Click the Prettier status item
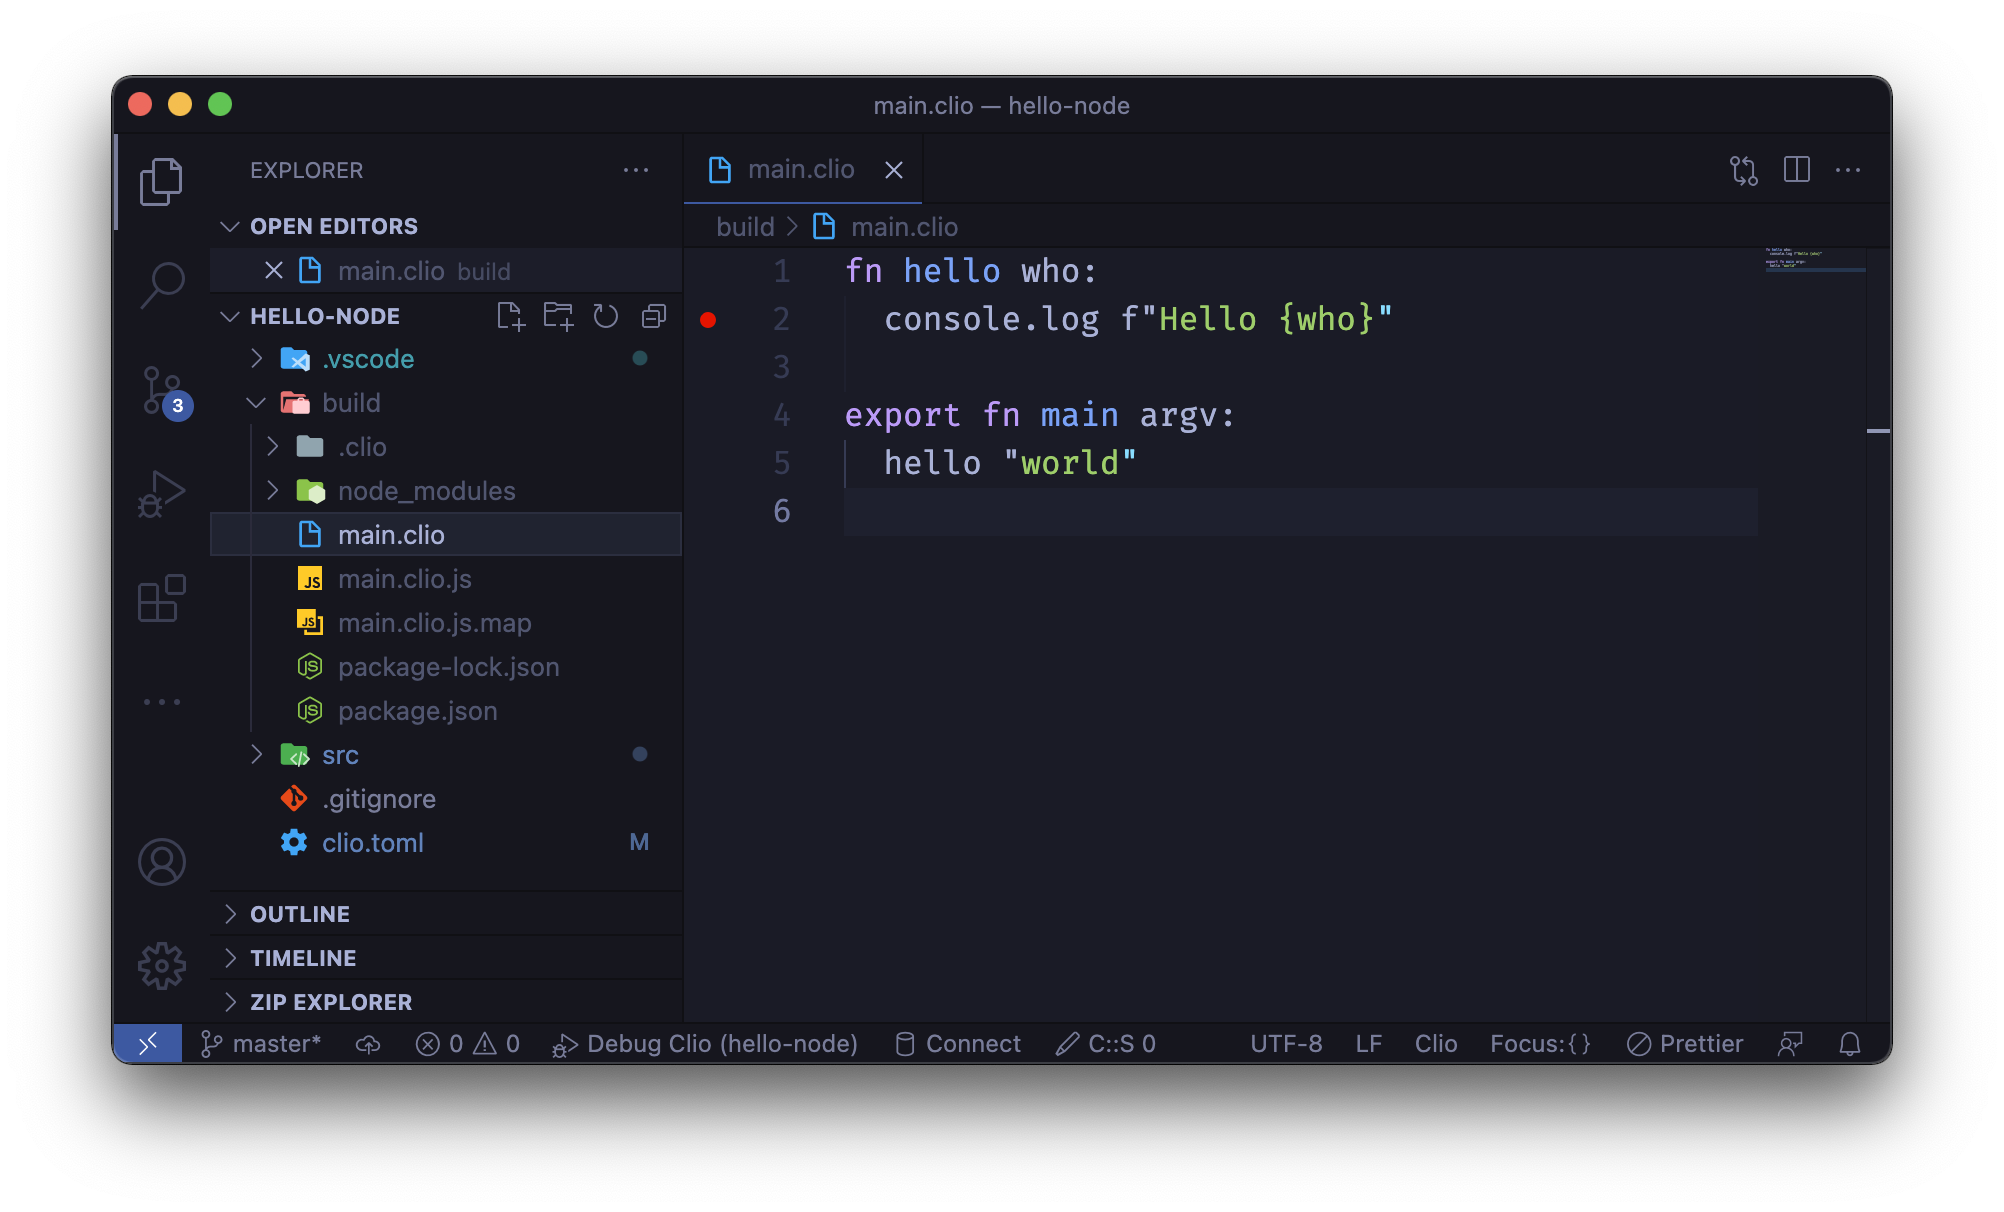2004x1212 pixels. (x=1685, y=1044)
